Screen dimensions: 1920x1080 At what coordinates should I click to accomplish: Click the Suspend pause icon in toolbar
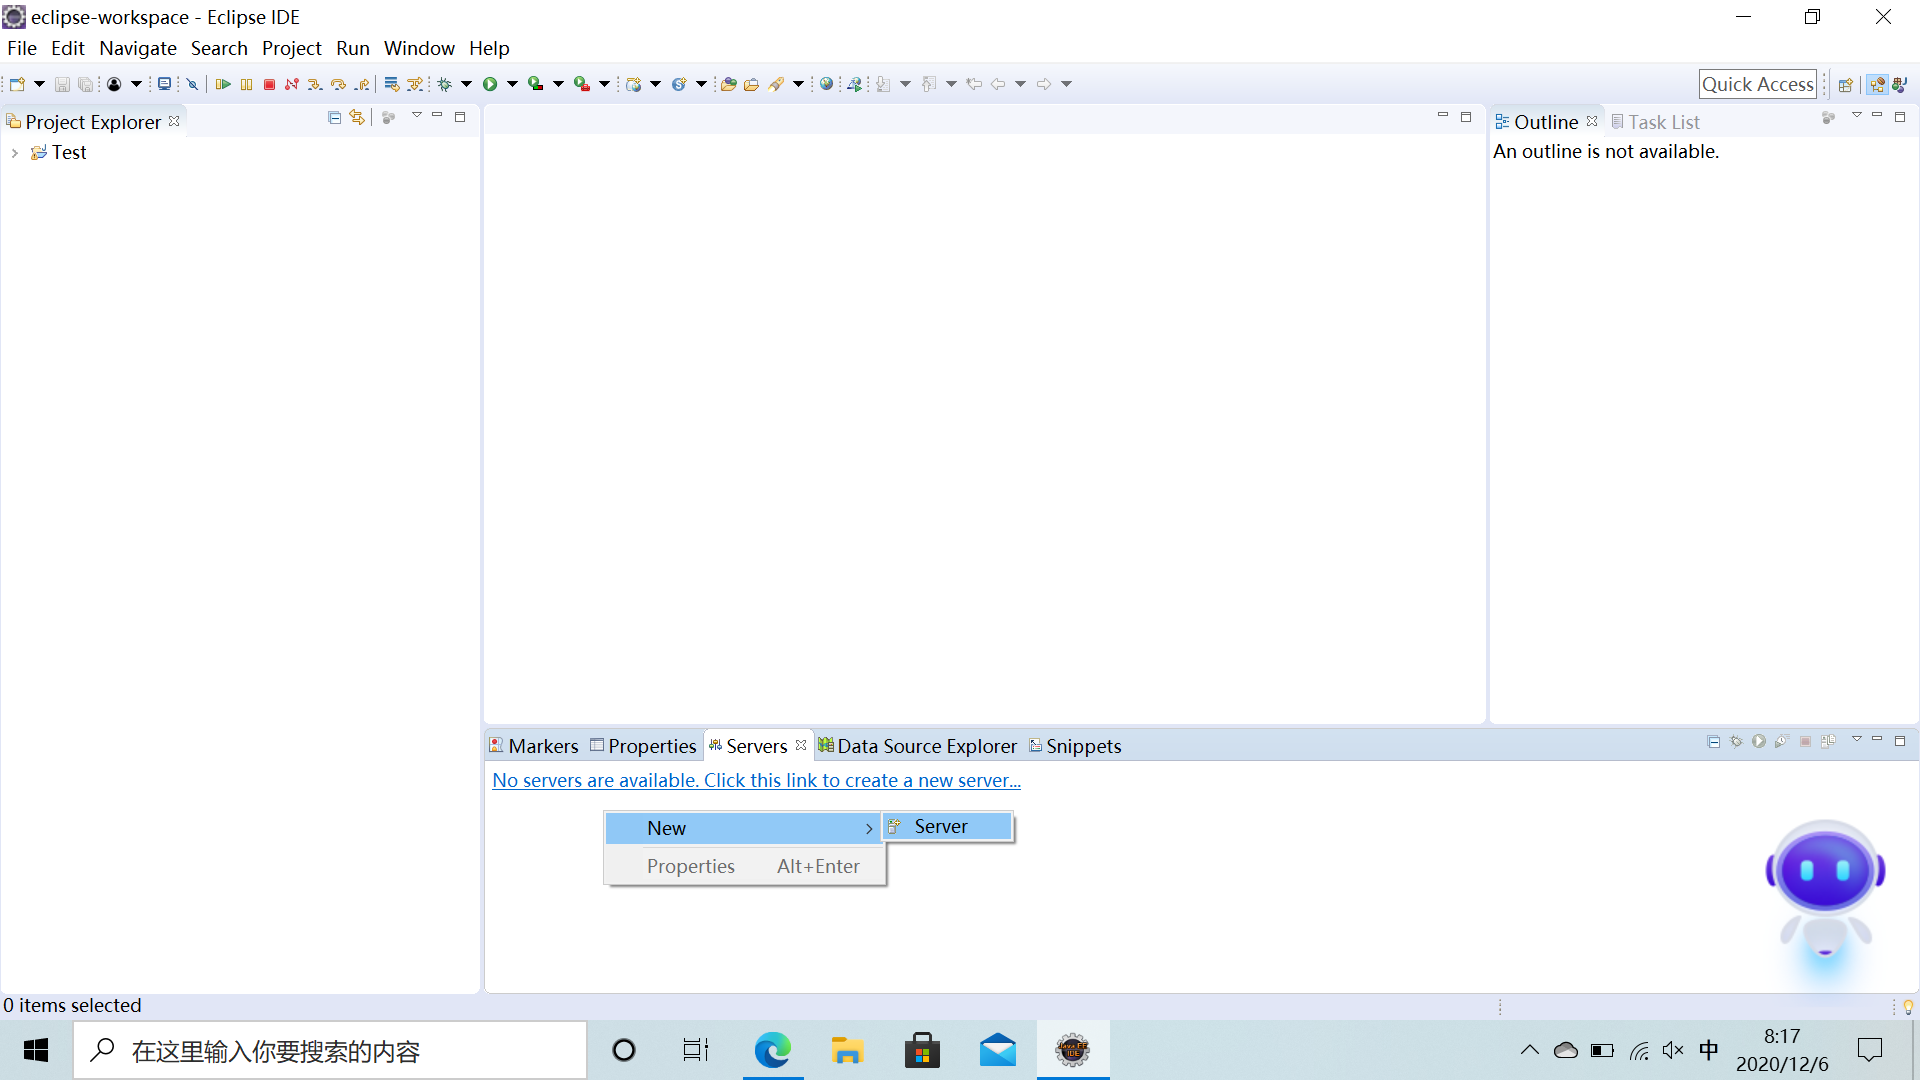tap(246, 85)
